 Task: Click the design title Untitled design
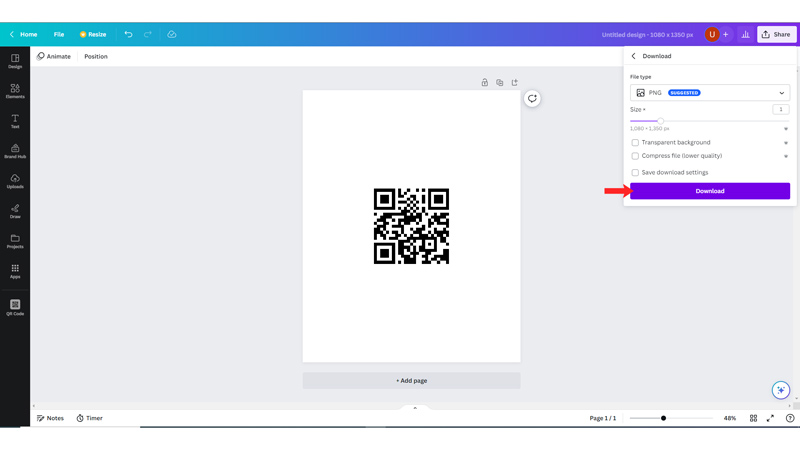click(x=647, y=34)
